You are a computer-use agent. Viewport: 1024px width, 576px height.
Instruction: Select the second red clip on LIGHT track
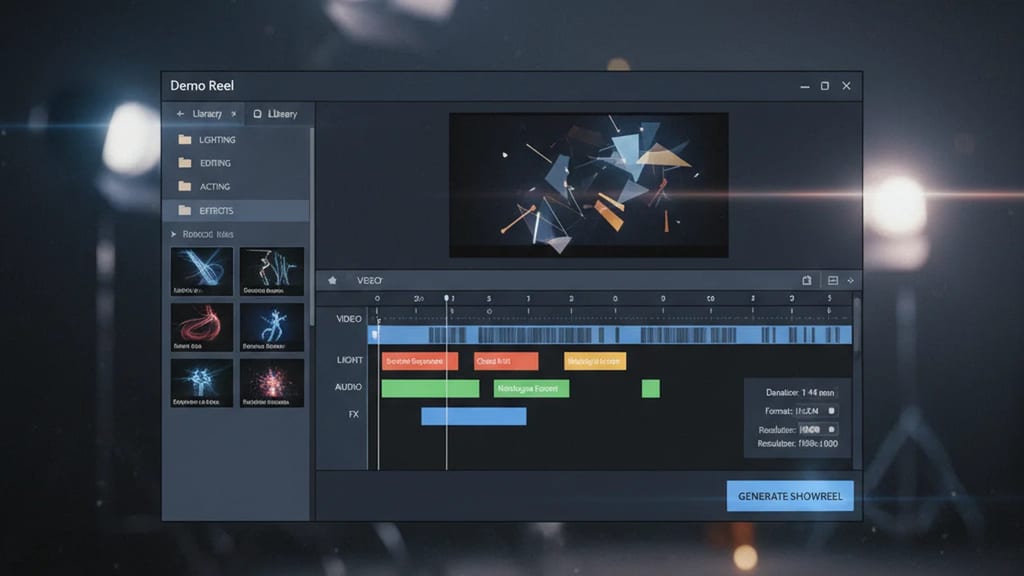(506, 361)
